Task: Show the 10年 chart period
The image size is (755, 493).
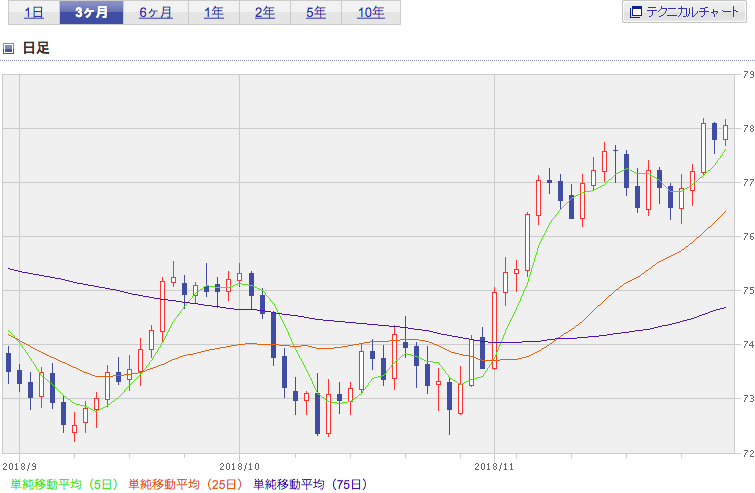Action: click(x=371, y=13)
